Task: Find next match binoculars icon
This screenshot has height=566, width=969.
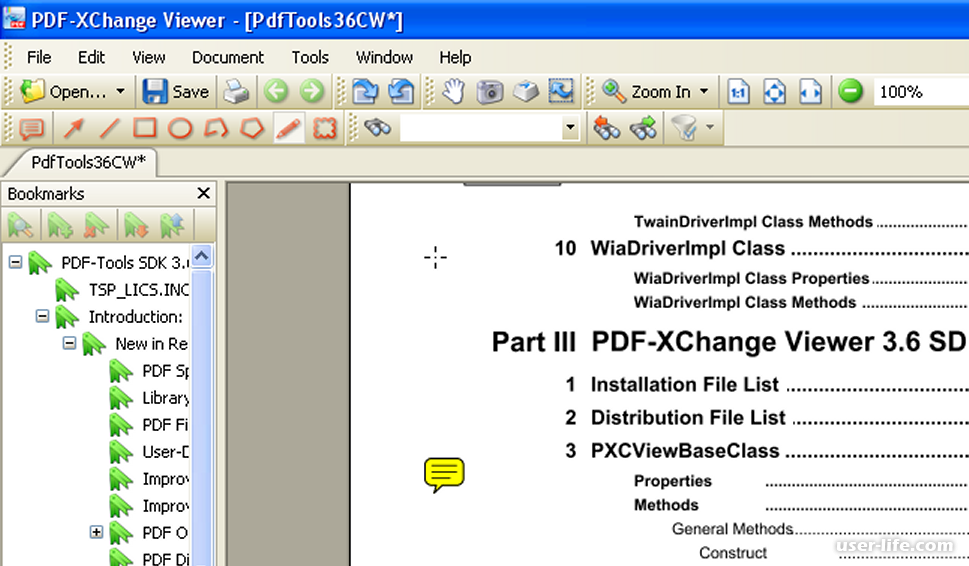Action: point(643,128)
